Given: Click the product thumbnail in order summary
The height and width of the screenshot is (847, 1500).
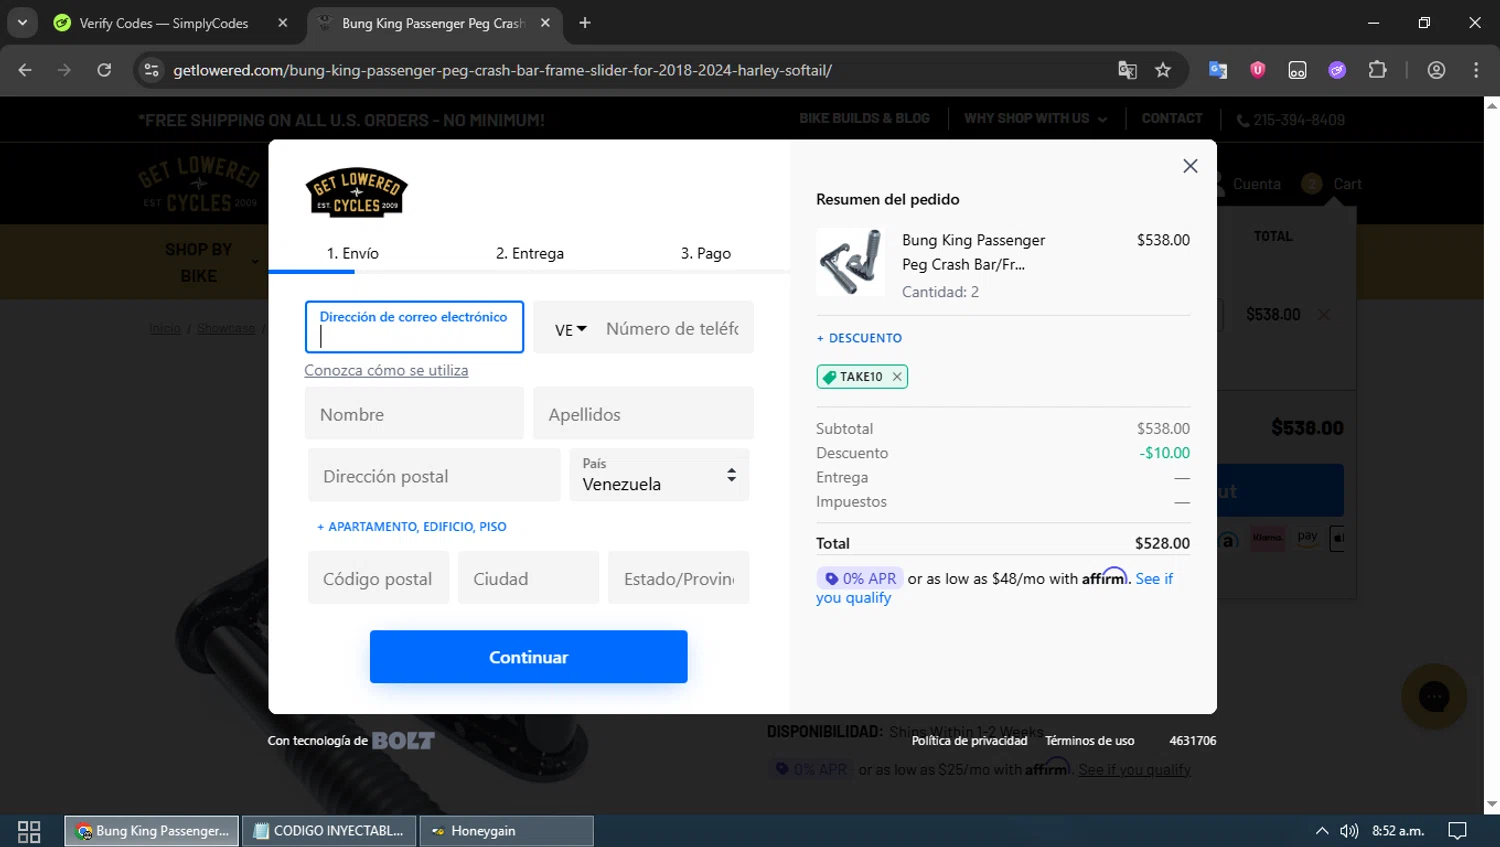Looking at the screenshot, I should pos(850,262).
